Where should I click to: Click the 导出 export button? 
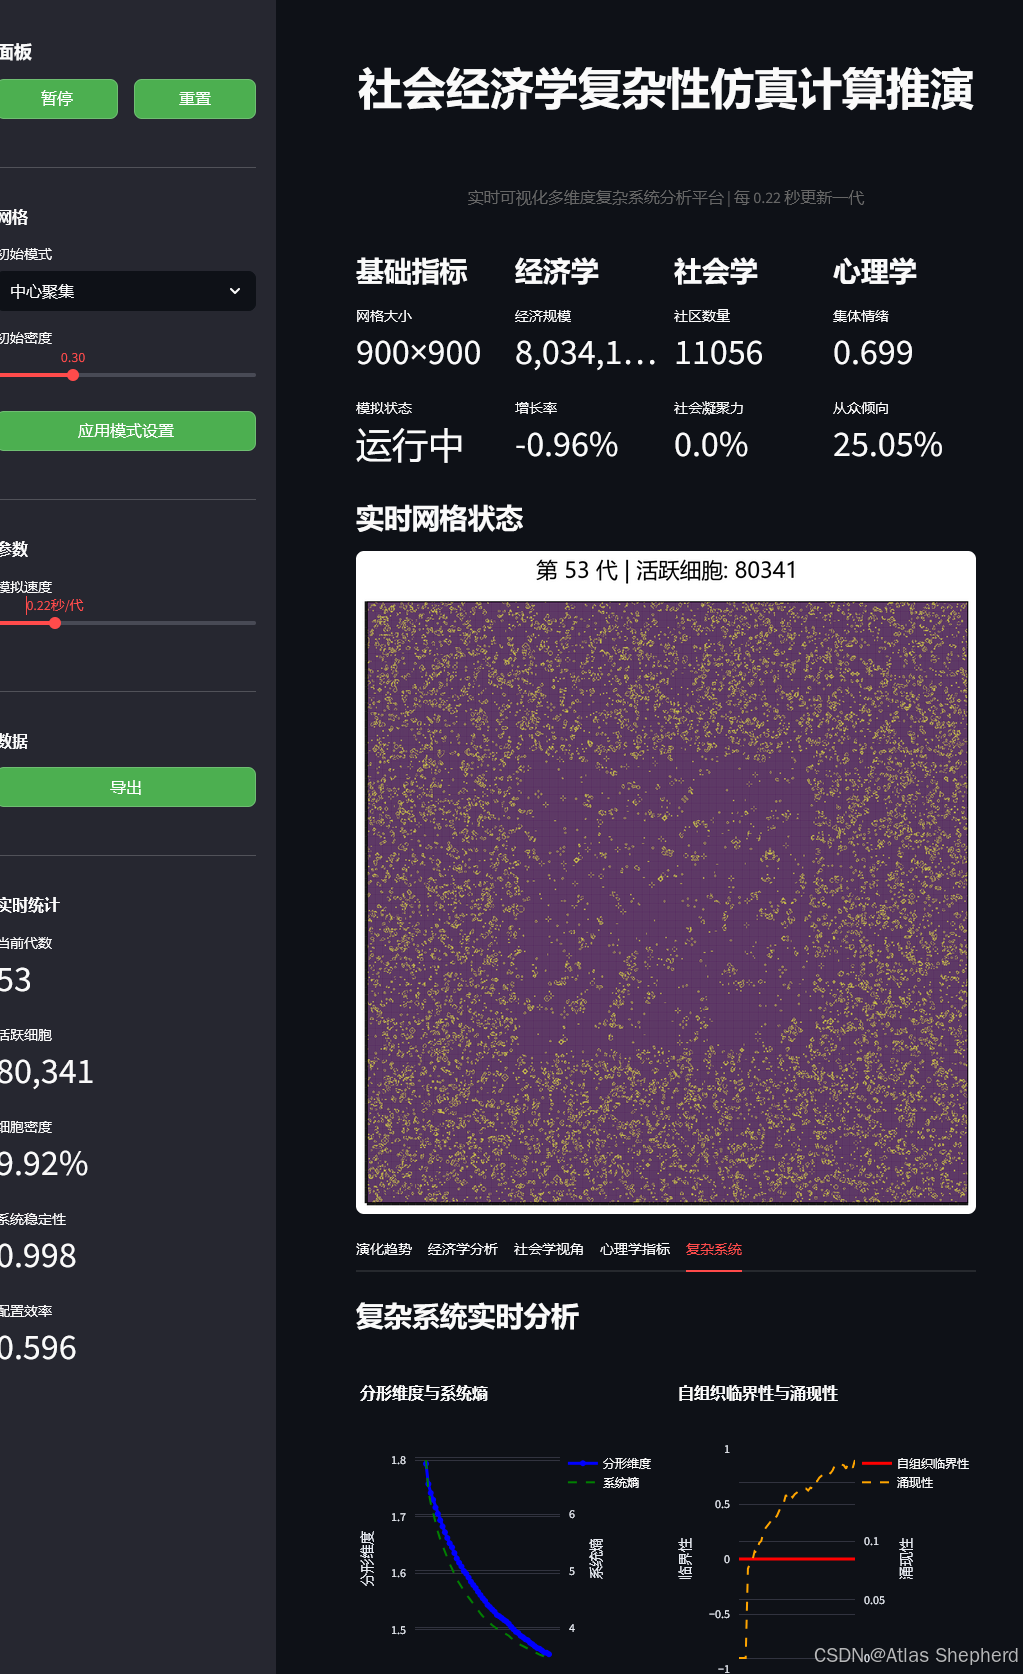(126, 787)
